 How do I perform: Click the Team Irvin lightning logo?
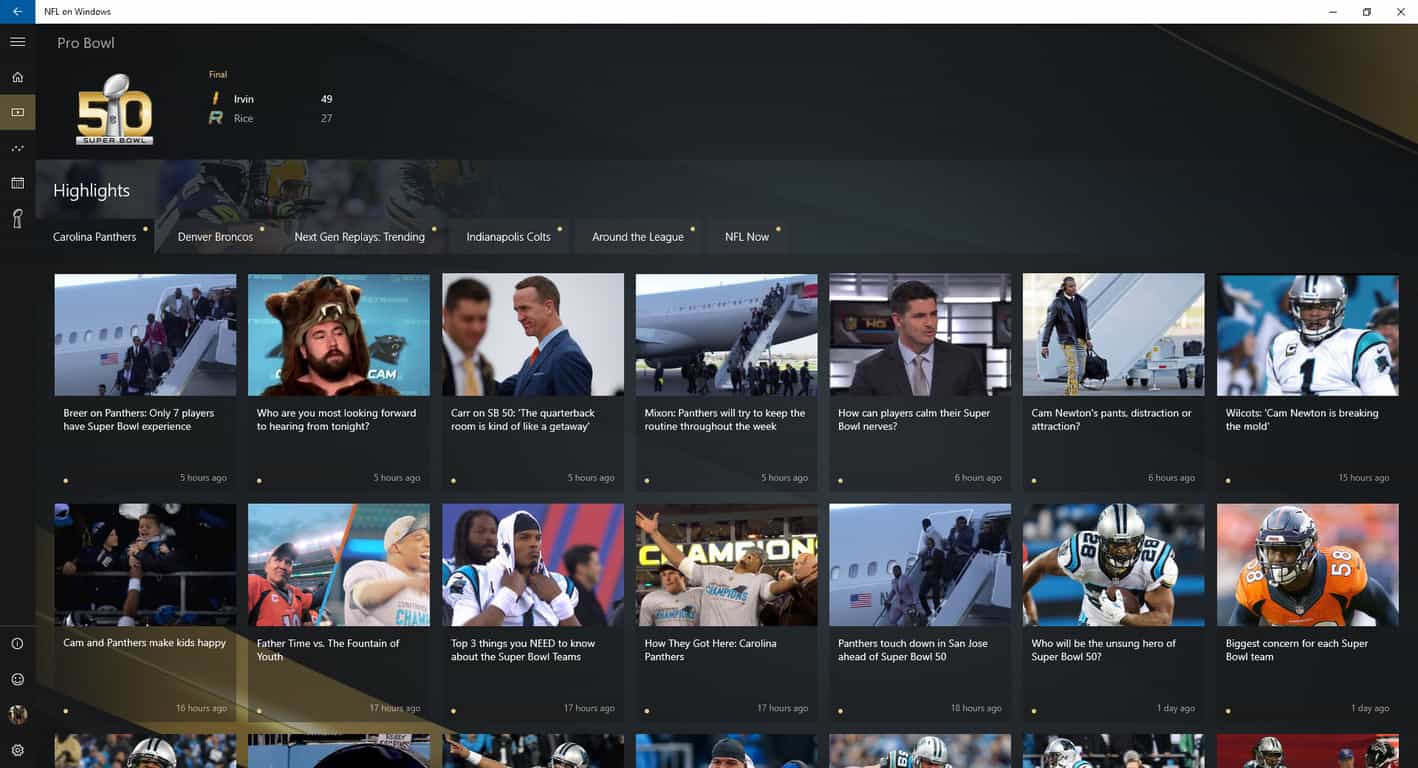click(215, 99)
